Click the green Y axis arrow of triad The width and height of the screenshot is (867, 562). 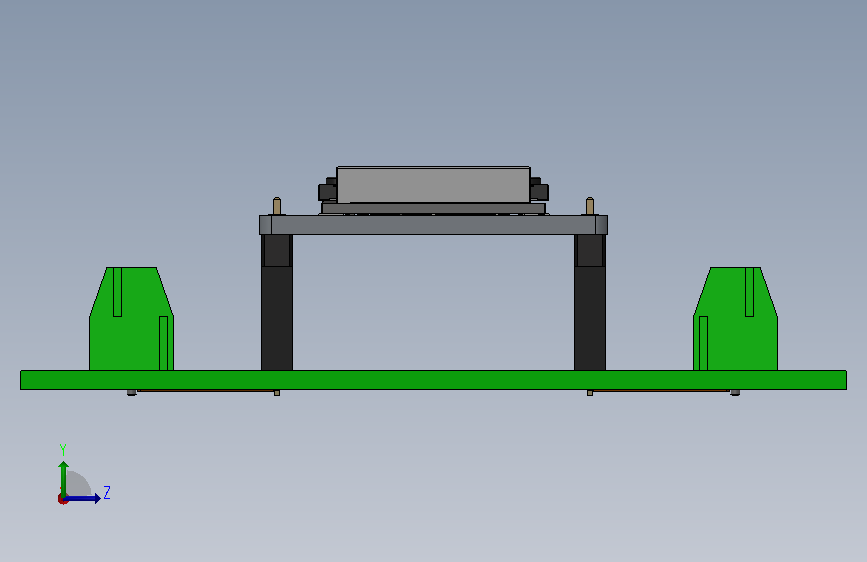64,478
